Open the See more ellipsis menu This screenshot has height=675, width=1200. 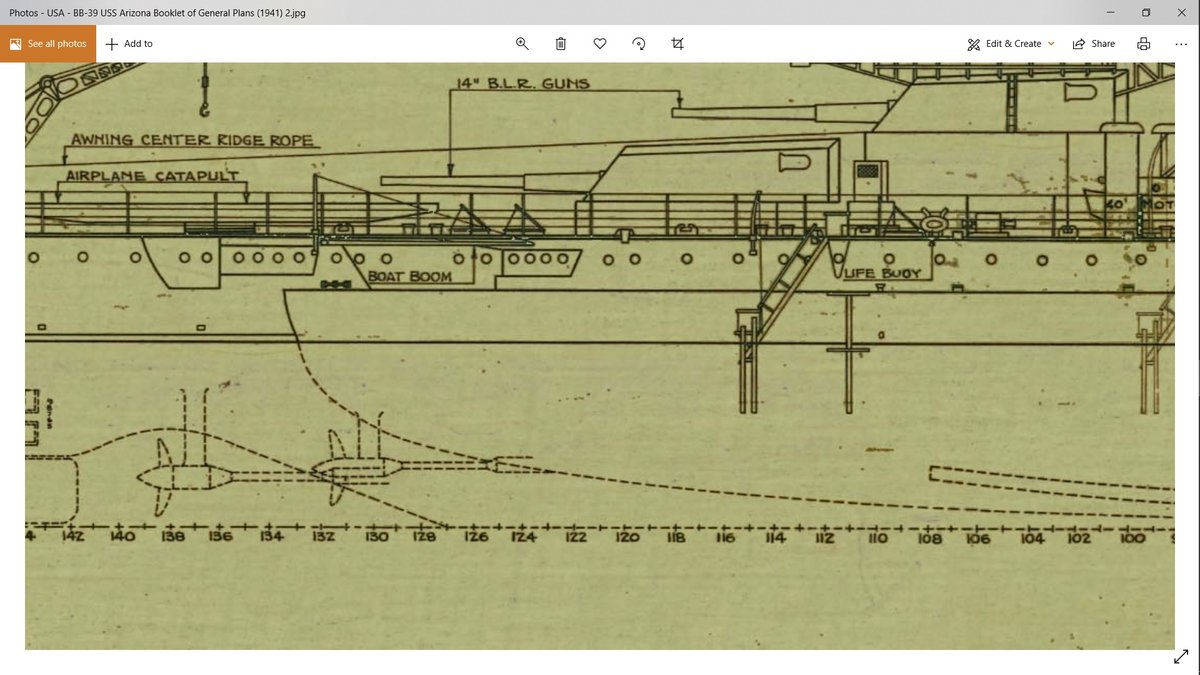click(1180, 44)
